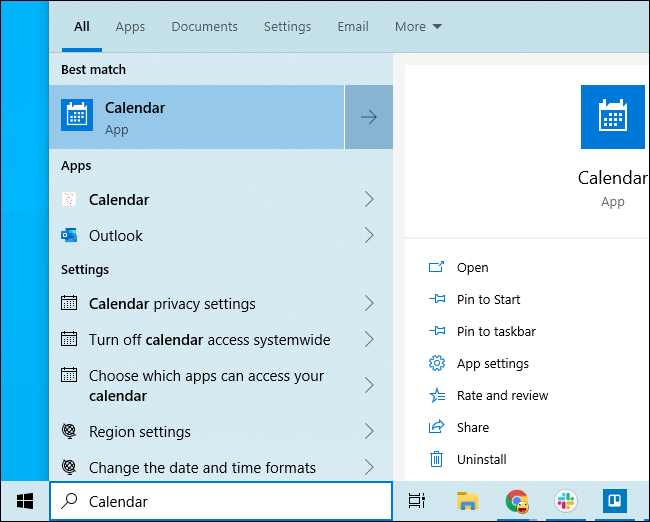Click the Region settings globe icon

(69, 431)
